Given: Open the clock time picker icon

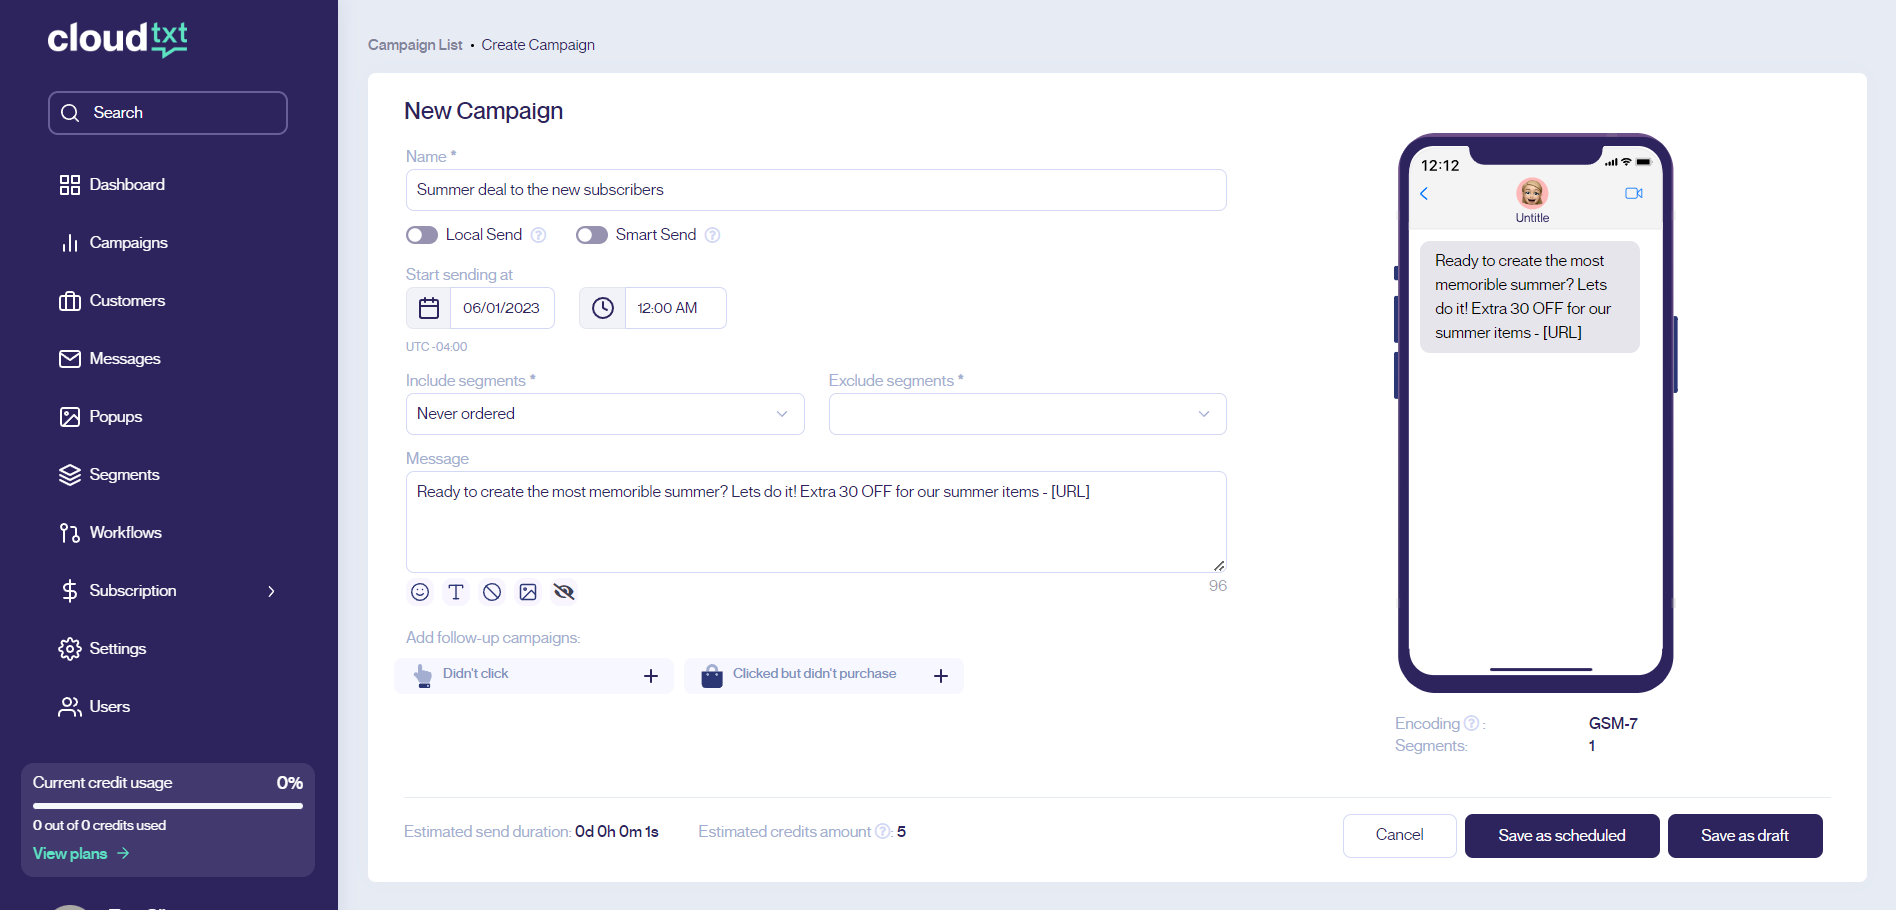Looking at the screenshot, I should tap(603, 308).
